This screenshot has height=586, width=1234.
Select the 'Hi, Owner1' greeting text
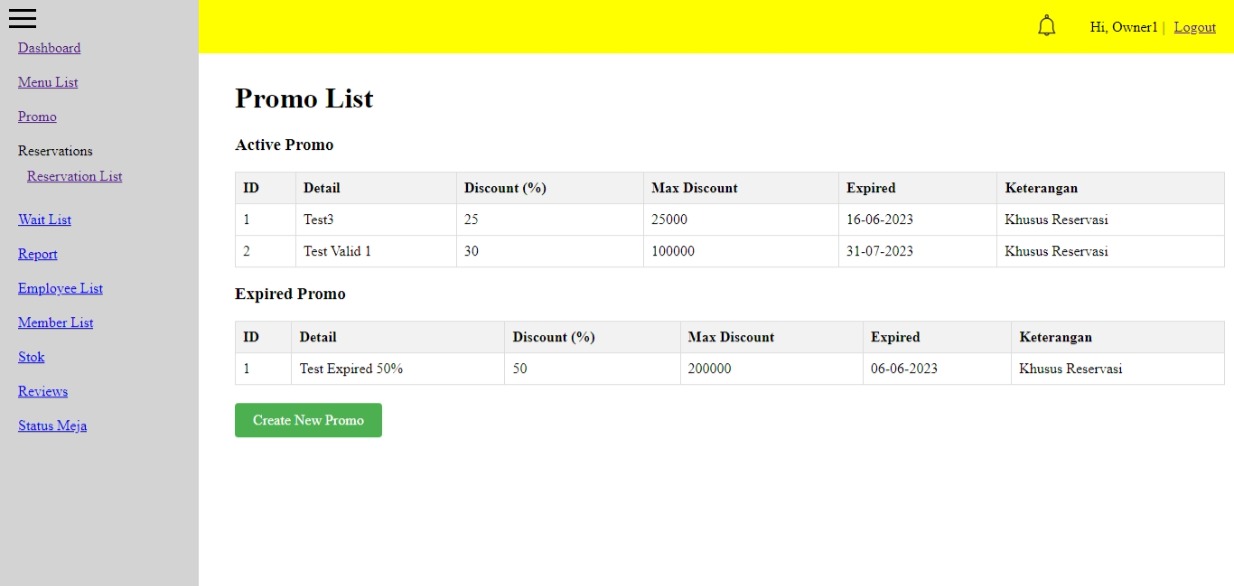1124,27
